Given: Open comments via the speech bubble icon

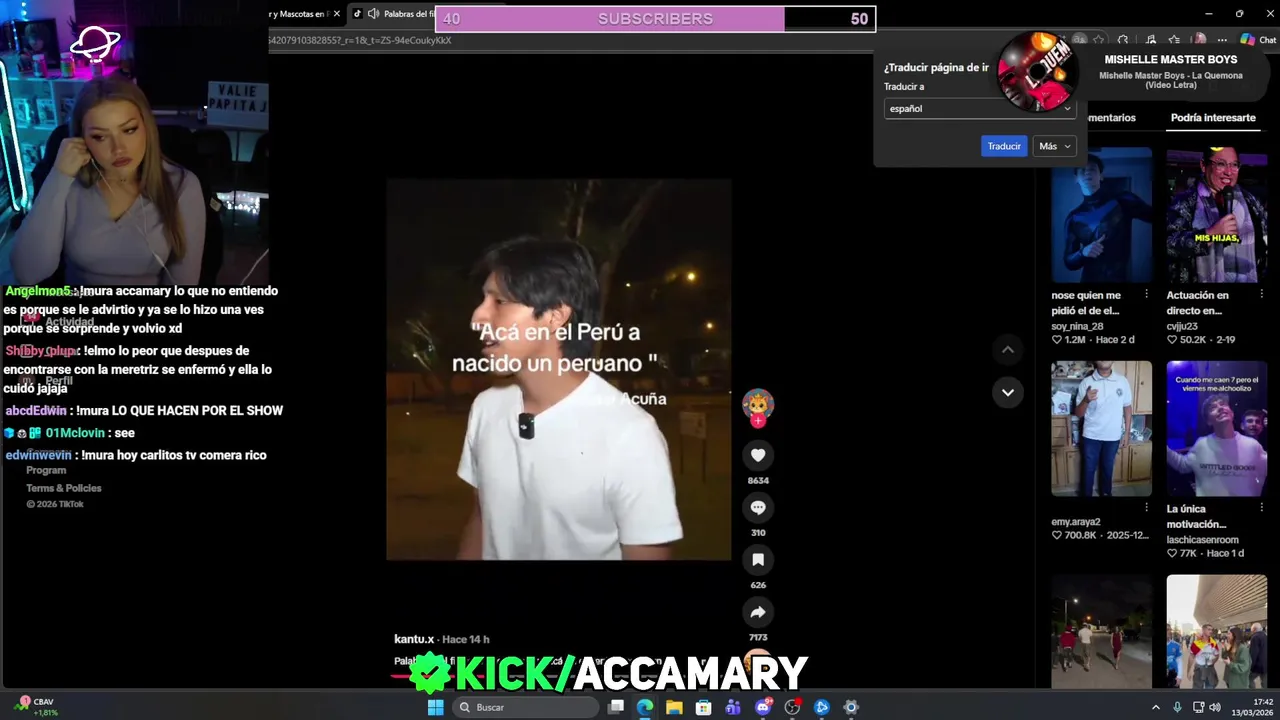Looking at the screenshot, I should tap(758, 508).
